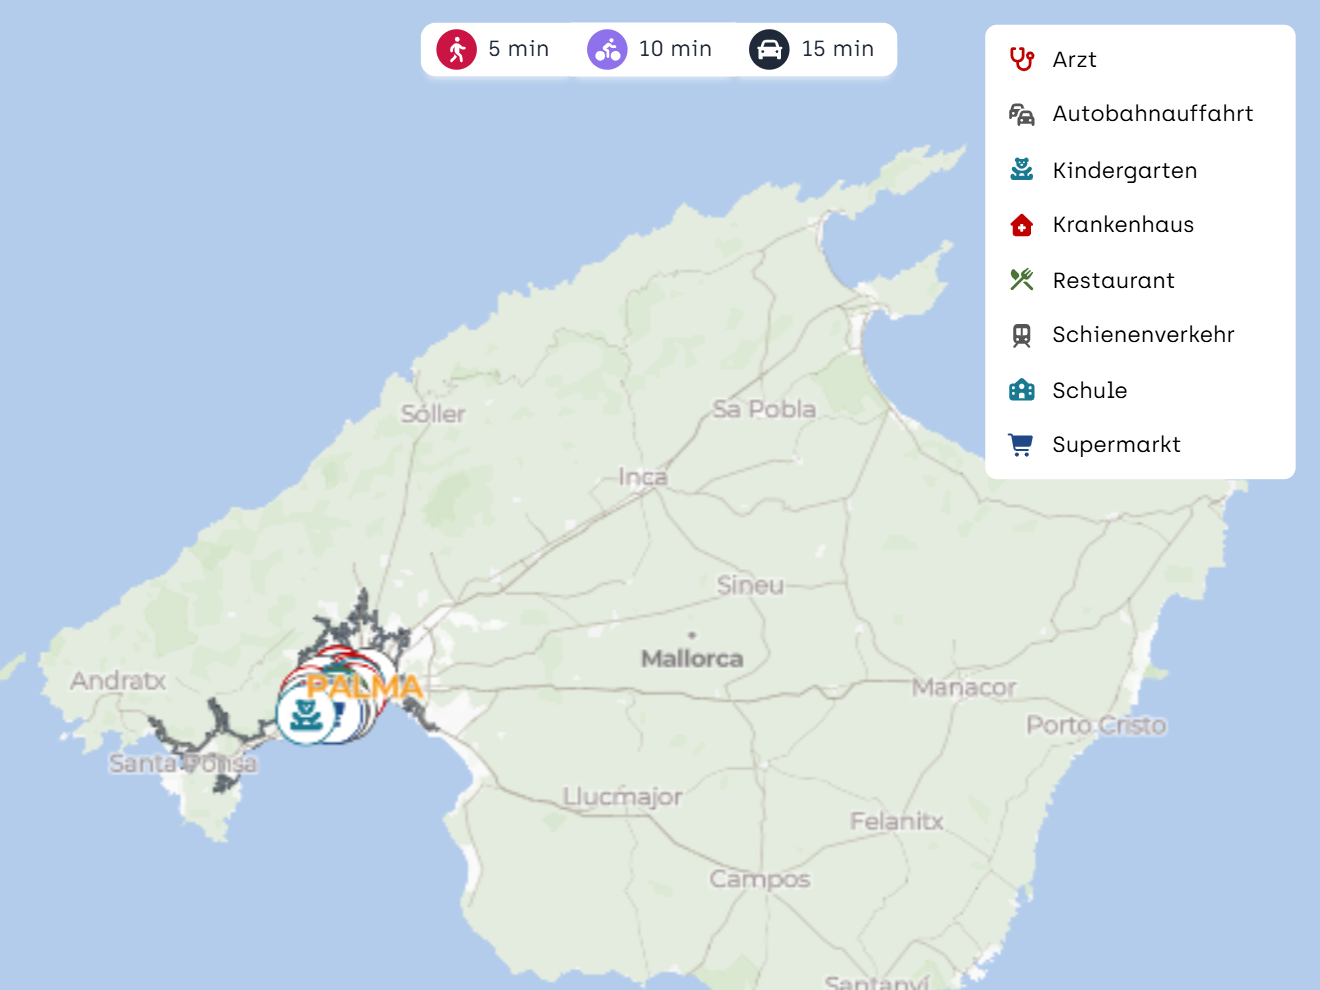Click the Palma city label on map
1320x990 pixels.
click(x=365, y=687)
